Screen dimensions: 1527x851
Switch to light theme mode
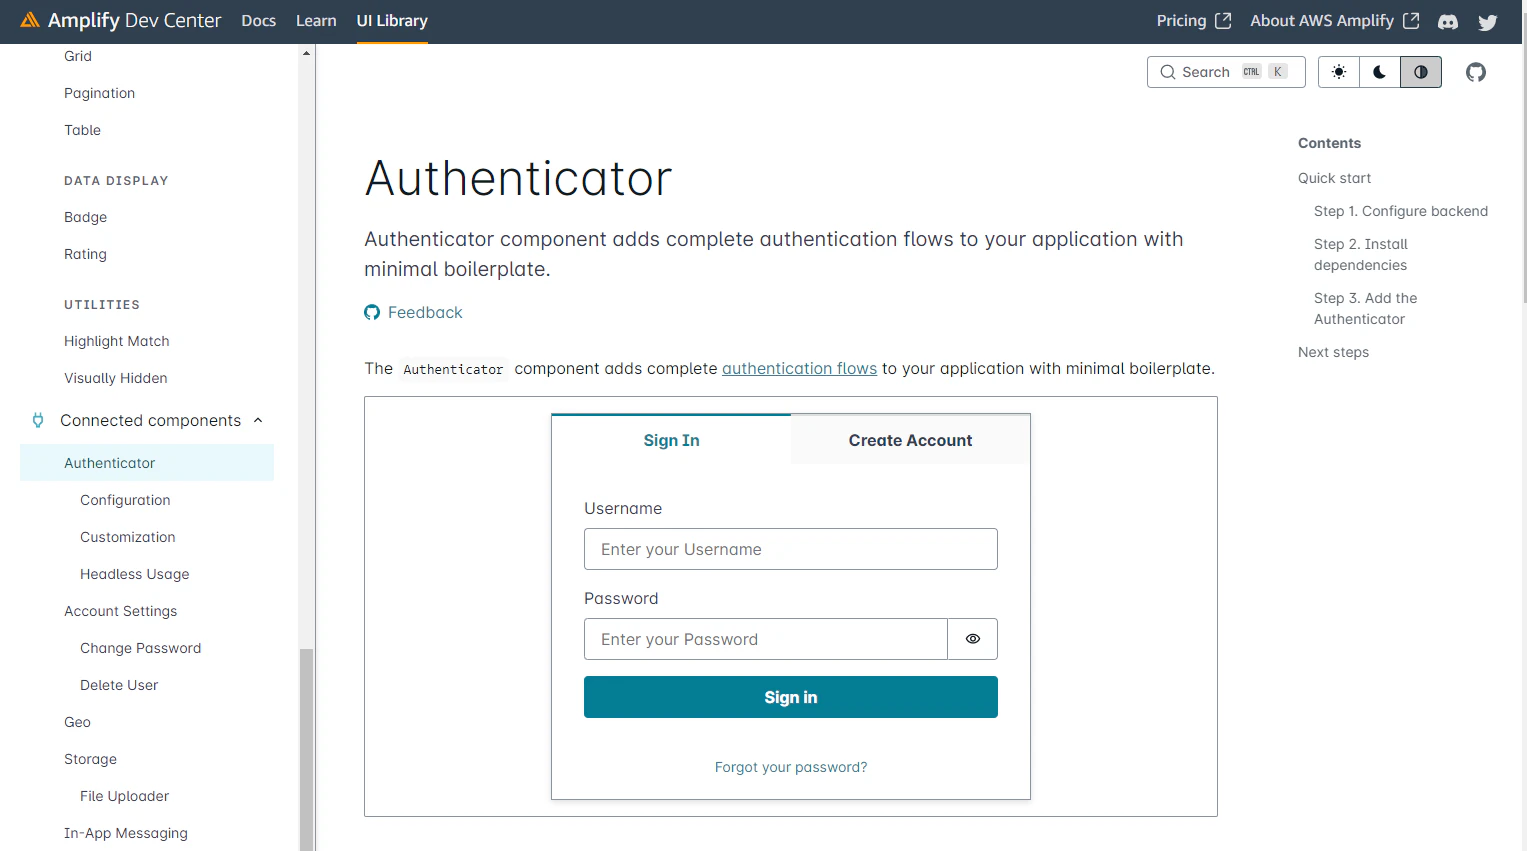(x=1339, y=72)
